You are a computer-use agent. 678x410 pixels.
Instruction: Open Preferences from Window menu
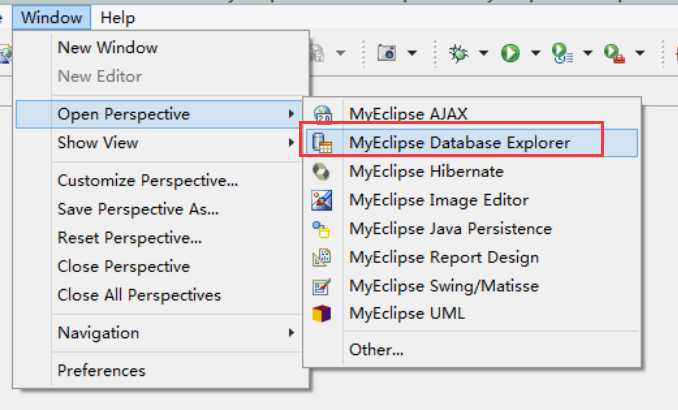102,371
